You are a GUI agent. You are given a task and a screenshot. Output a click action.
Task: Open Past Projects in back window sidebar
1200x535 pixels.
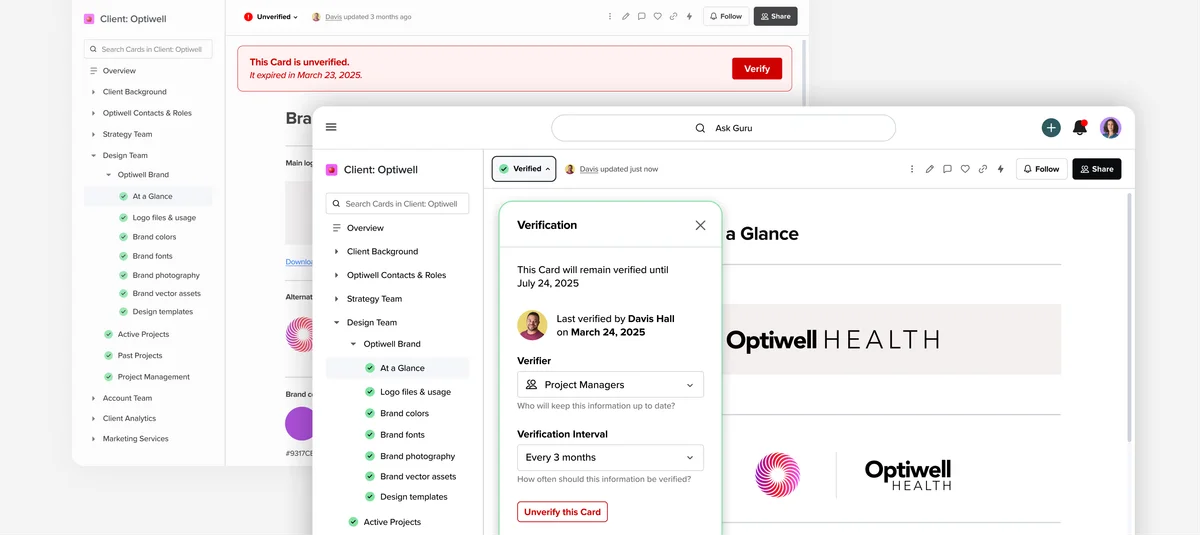click(139, 355)
